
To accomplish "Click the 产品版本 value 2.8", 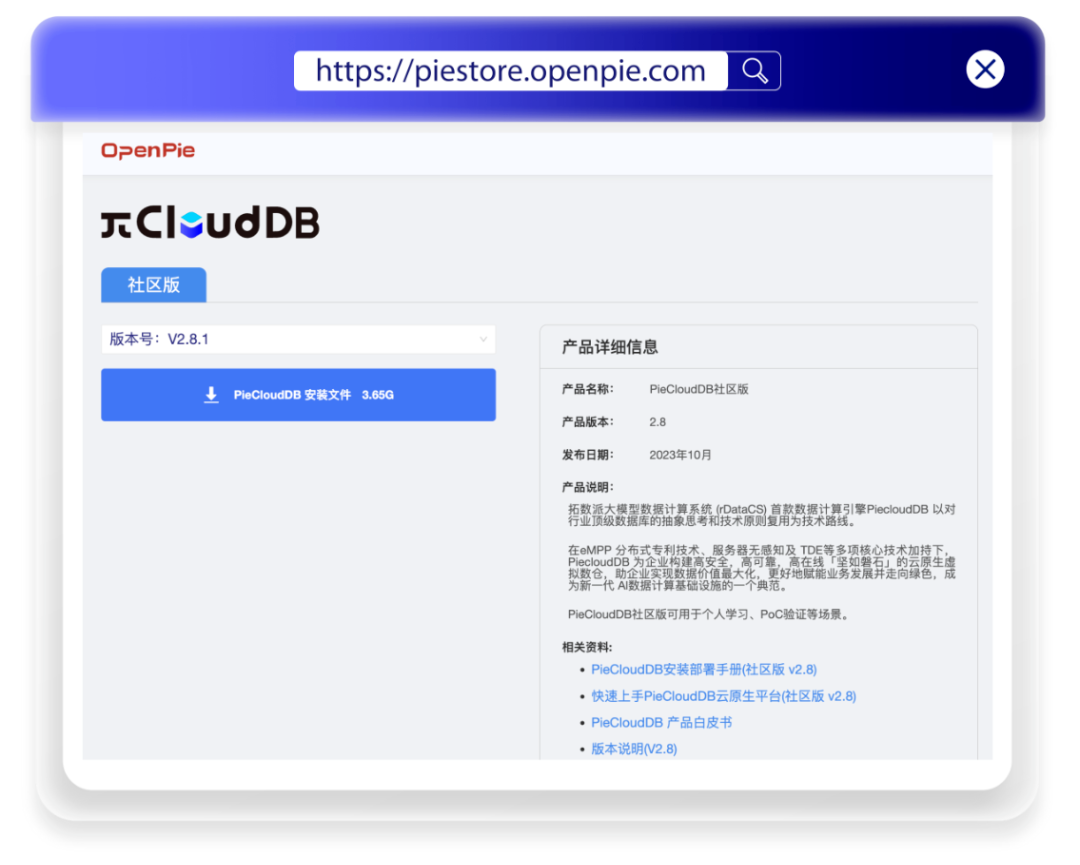I will 657,422.
